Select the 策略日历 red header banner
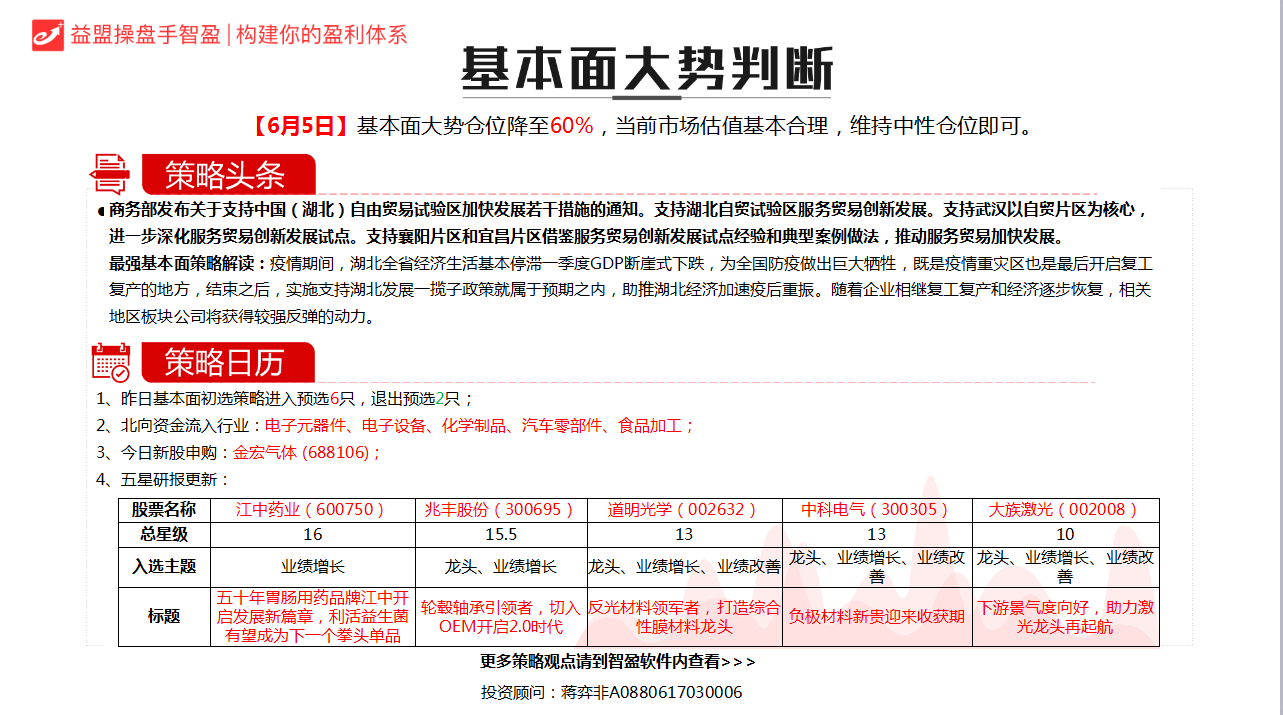This screenshot has width=1283, height=715. point(227,362)
